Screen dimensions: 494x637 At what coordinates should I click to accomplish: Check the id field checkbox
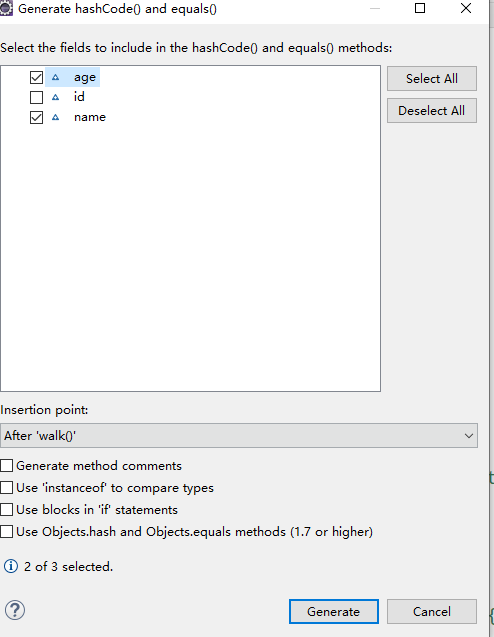tap(37, 98)
